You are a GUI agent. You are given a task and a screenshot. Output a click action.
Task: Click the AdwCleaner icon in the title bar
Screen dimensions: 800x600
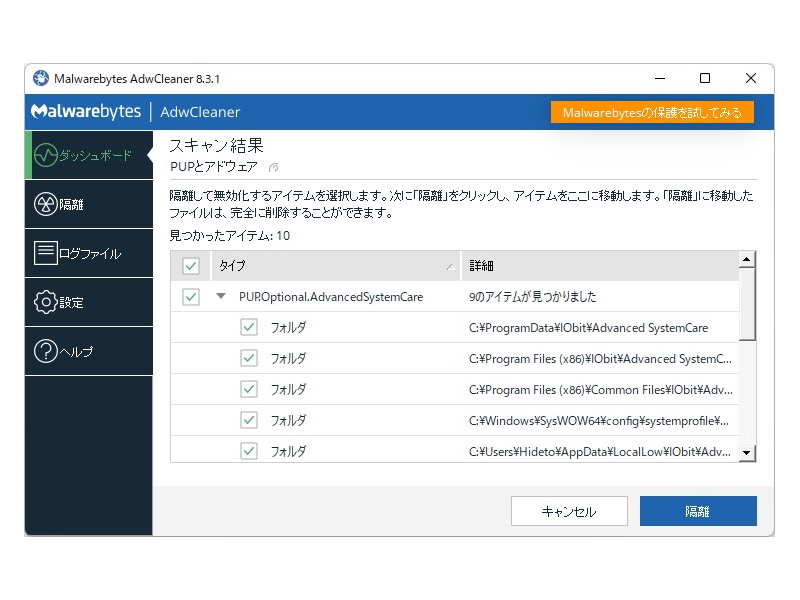click(40, 78)
